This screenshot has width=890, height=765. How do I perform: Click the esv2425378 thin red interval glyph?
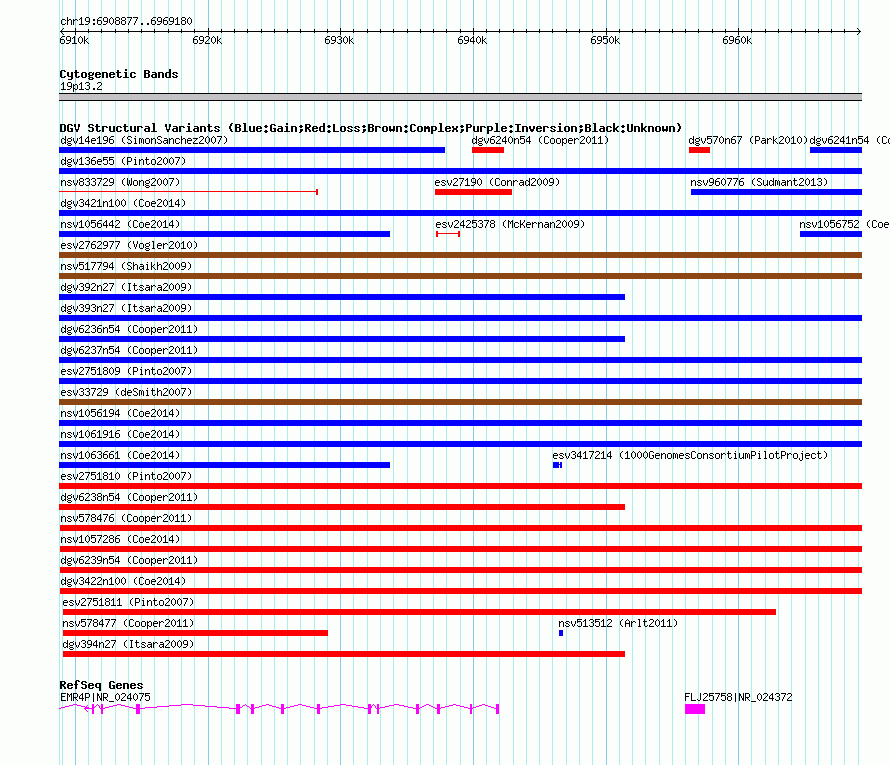click(x=448, y=234)
